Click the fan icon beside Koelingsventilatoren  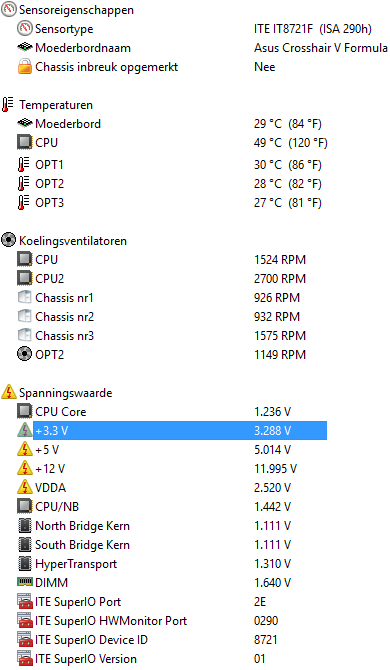point(9,240)
